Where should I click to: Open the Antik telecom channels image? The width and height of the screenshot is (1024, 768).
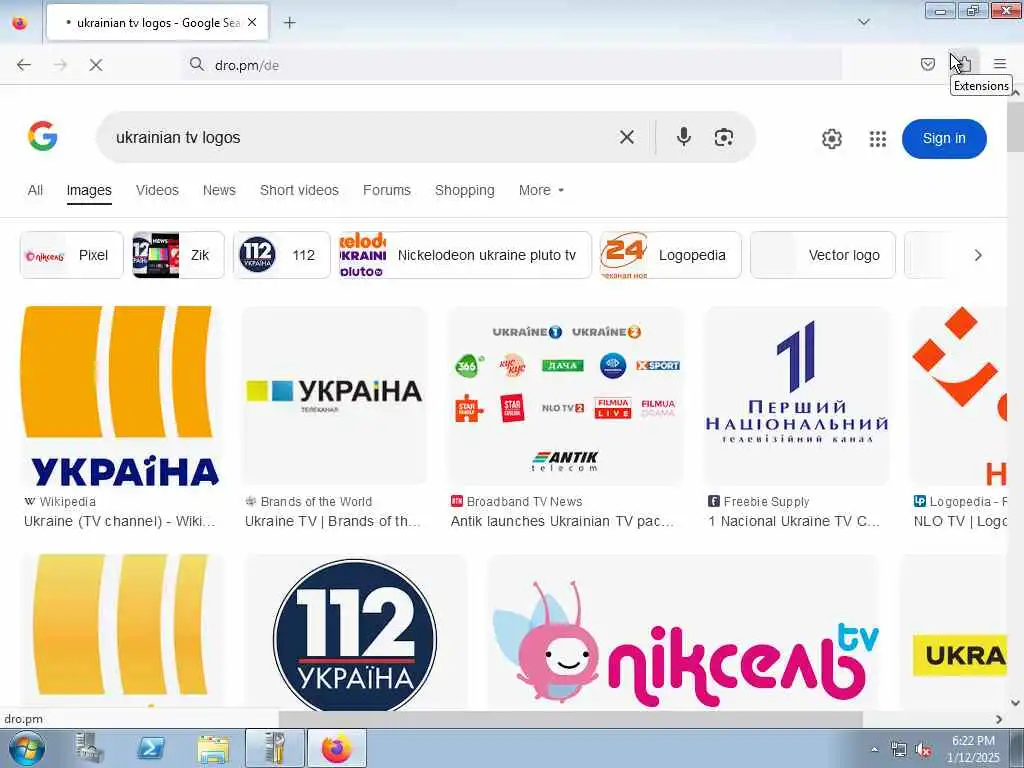click(566, 396)
